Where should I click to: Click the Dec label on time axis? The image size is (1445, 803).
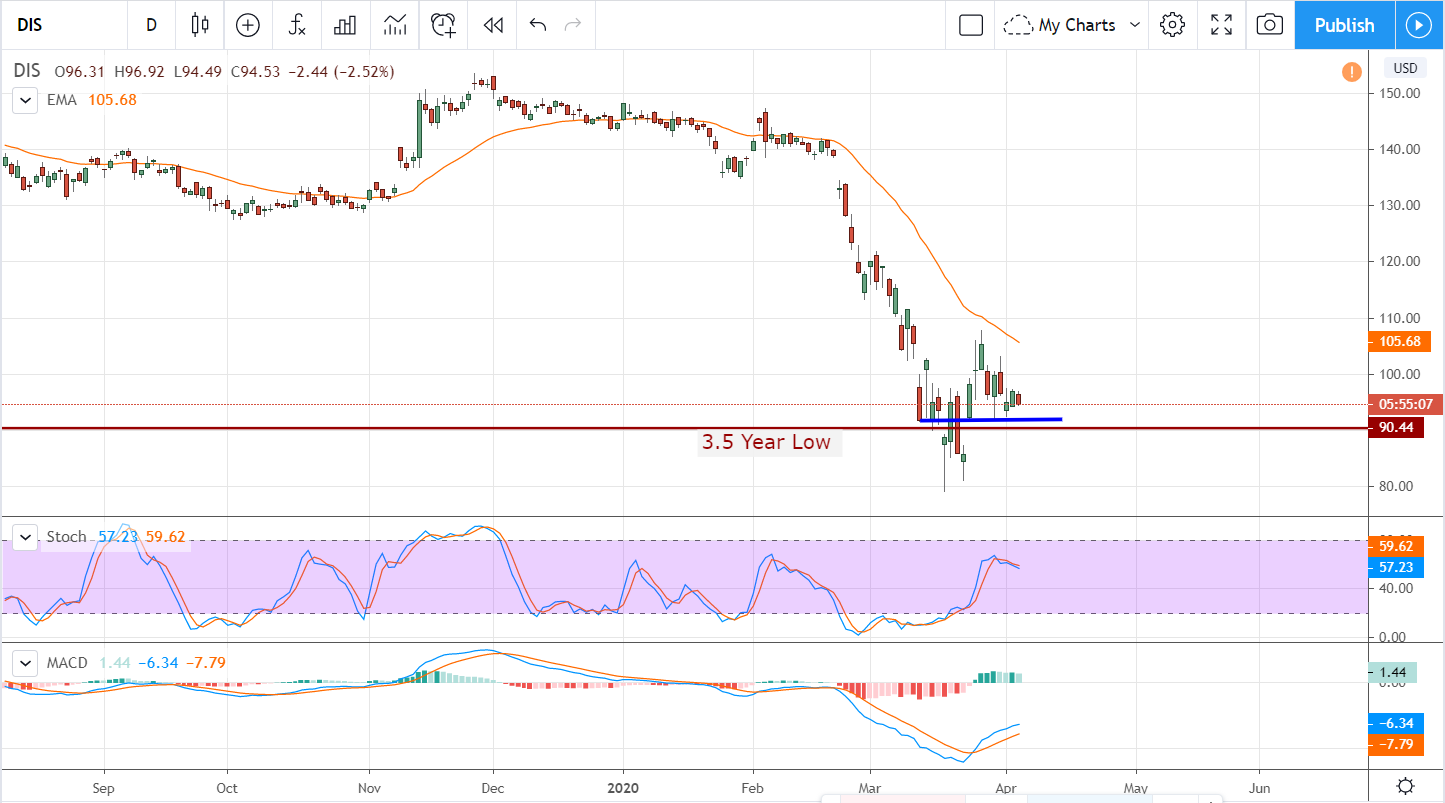[x=492, y=787]
